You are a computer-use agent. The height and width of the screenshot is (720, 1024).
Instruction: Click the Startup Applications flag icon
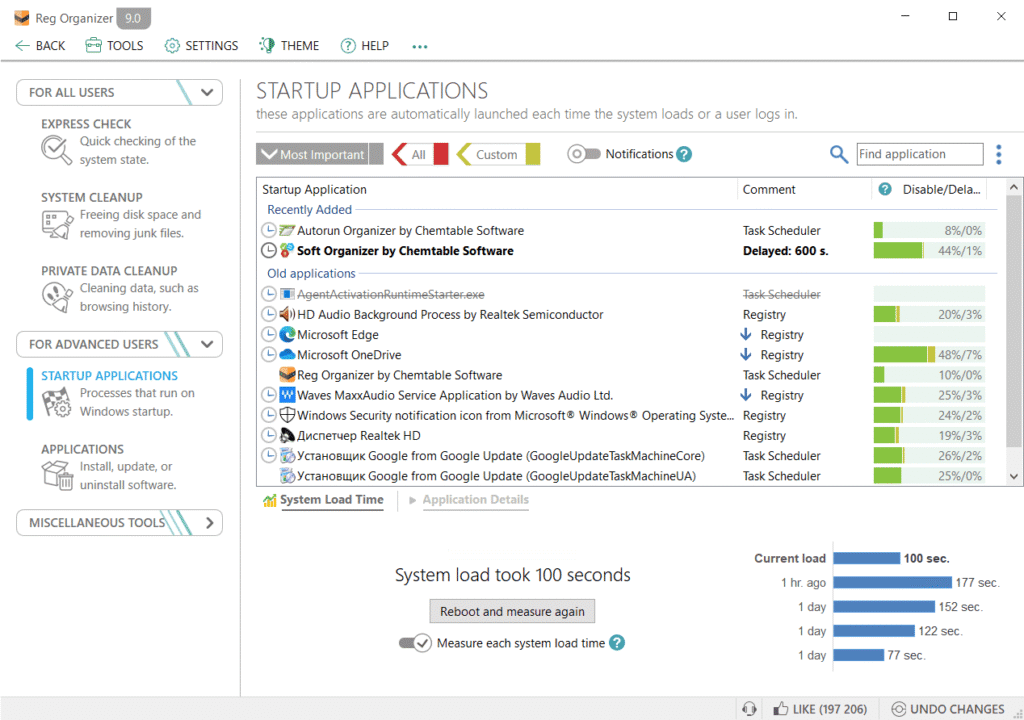click(57, 402)
